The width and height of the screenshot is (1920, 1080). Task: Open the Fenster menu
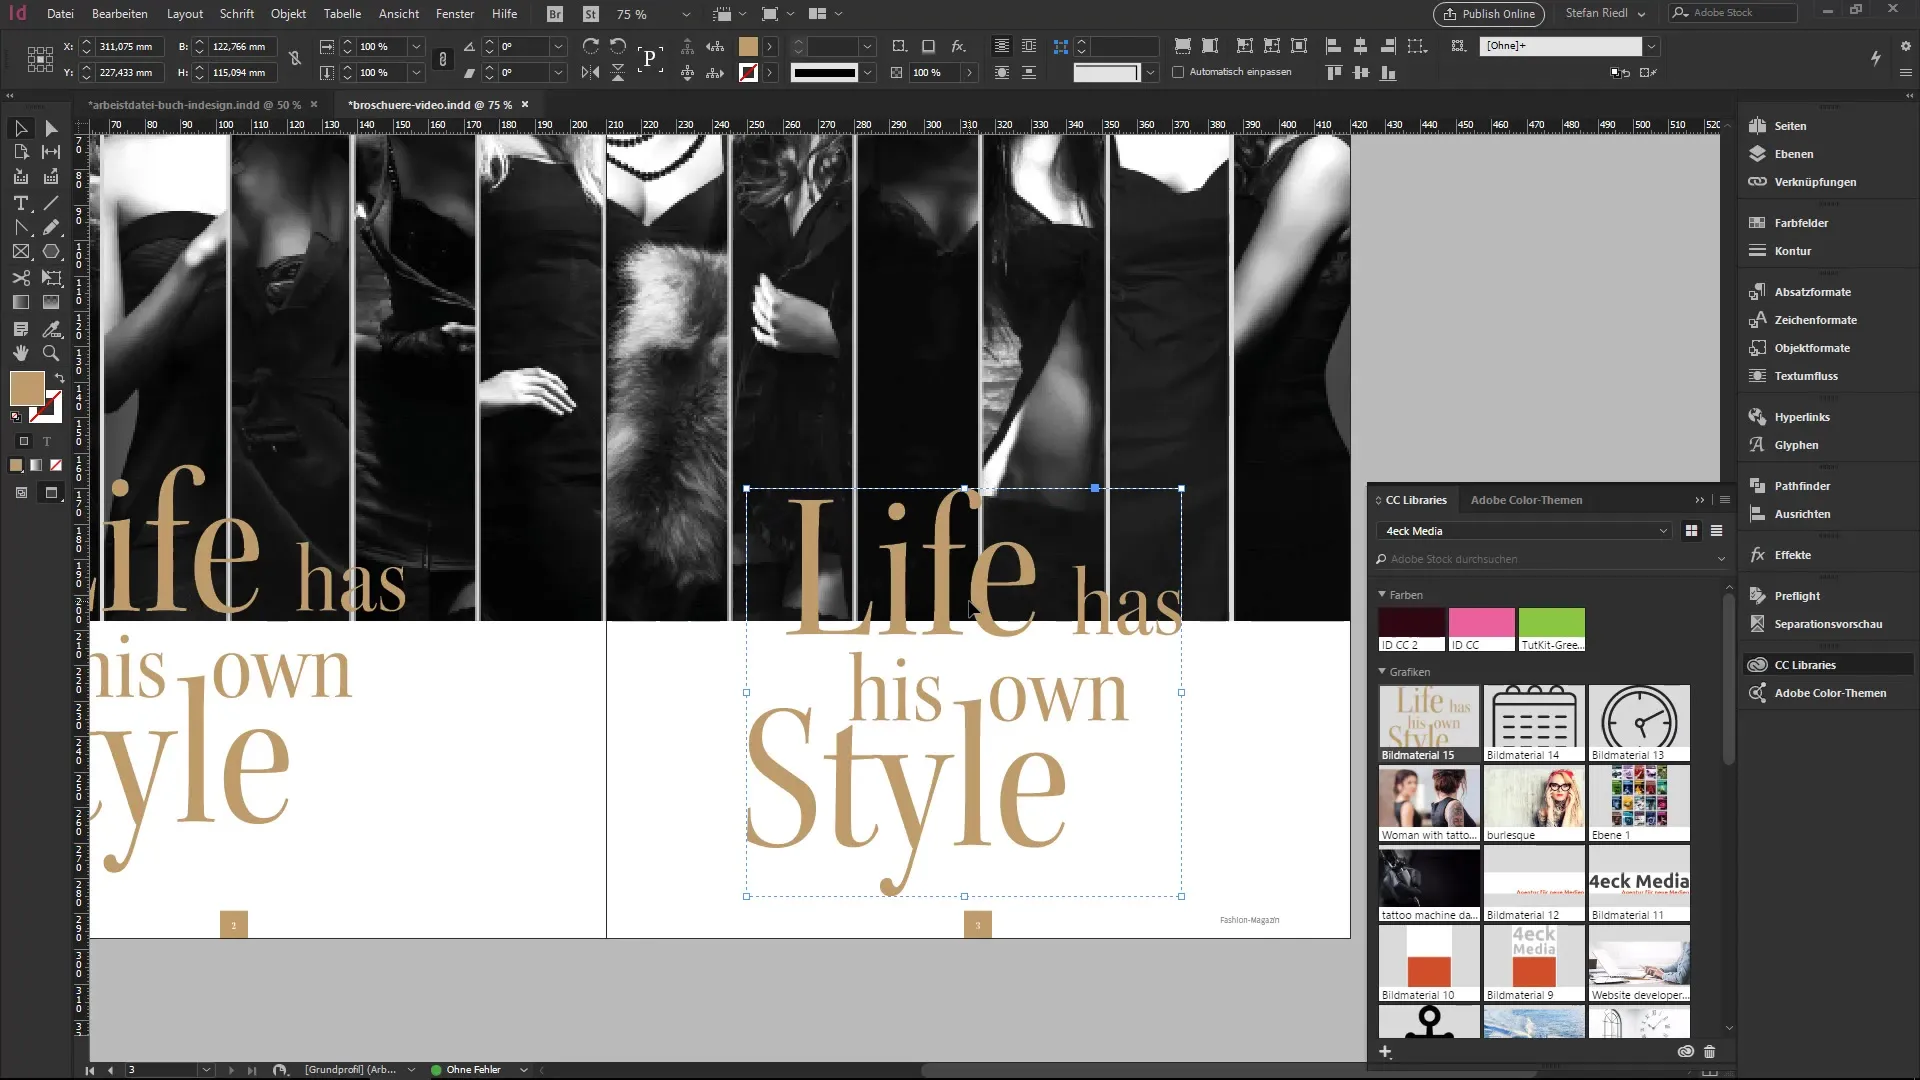[455, 14]
